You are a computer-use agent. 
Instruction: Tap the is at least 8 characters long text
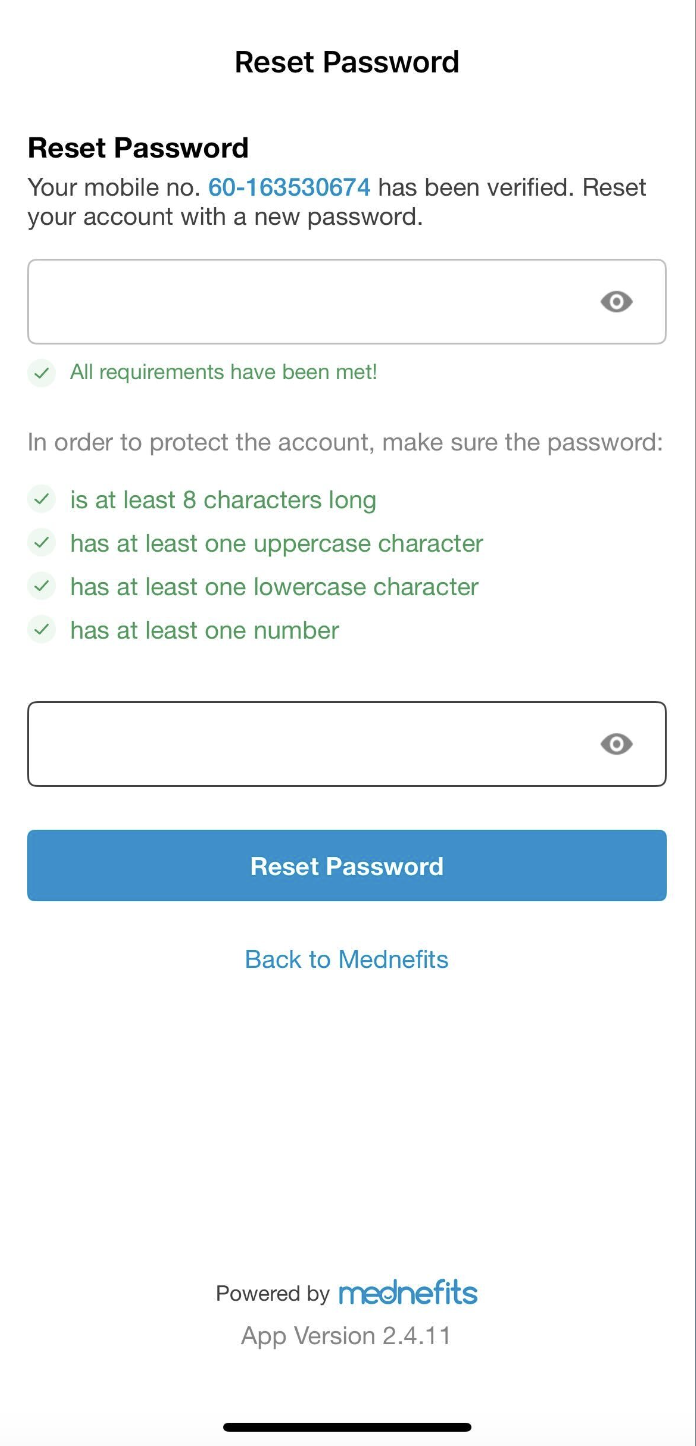click(223, 500)
